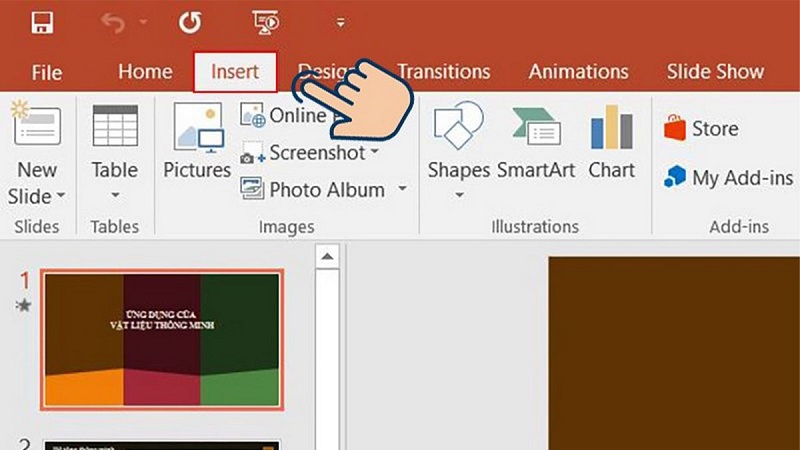The height and width of the screenshot is (450, 800).
Task: Click the animation star icon beside slide 1
Action: (x=23, y=305)
